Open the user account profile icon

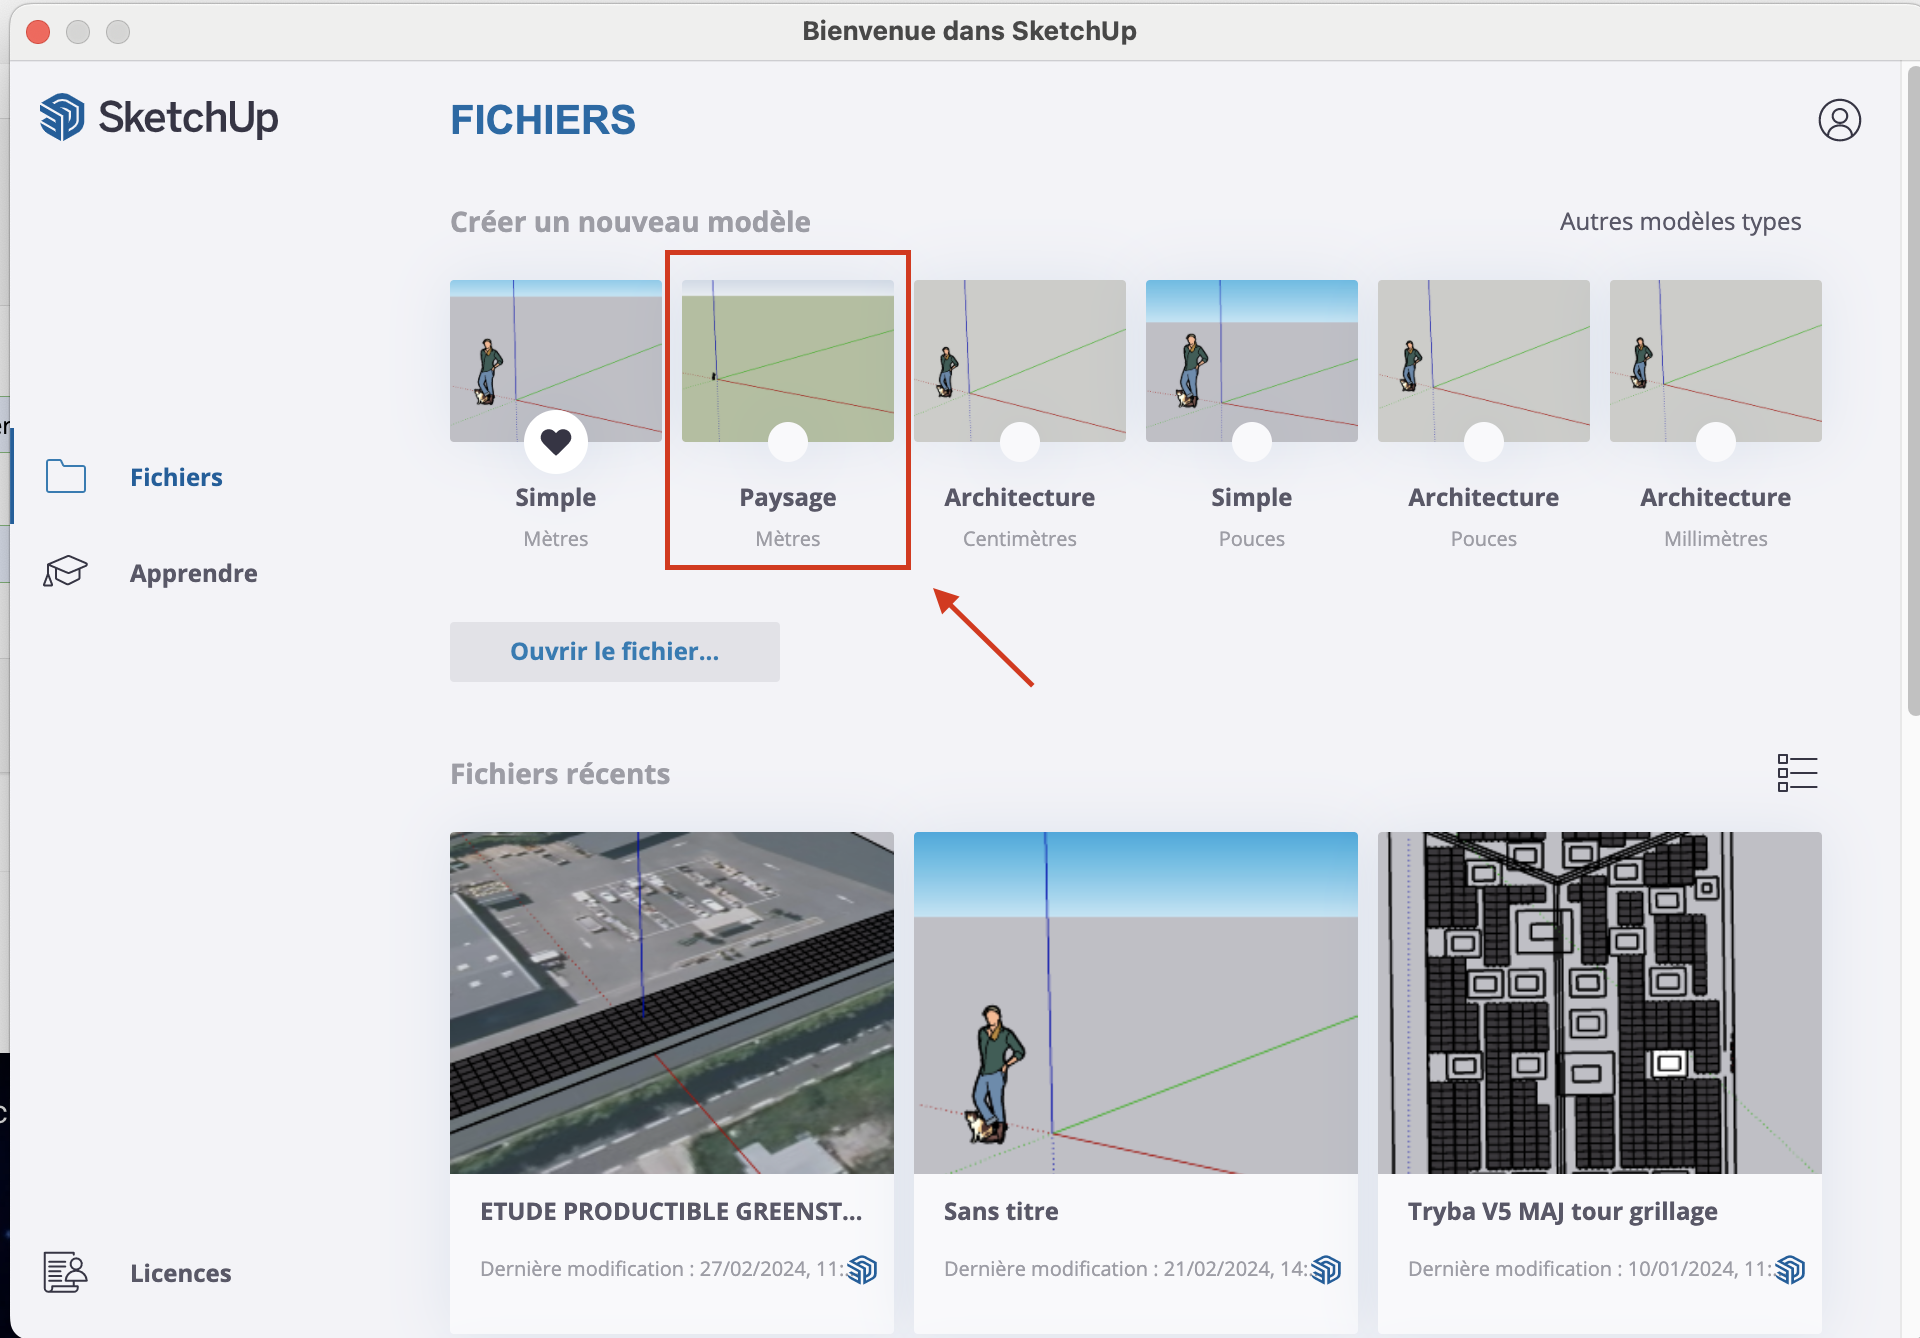(1839, 120)
